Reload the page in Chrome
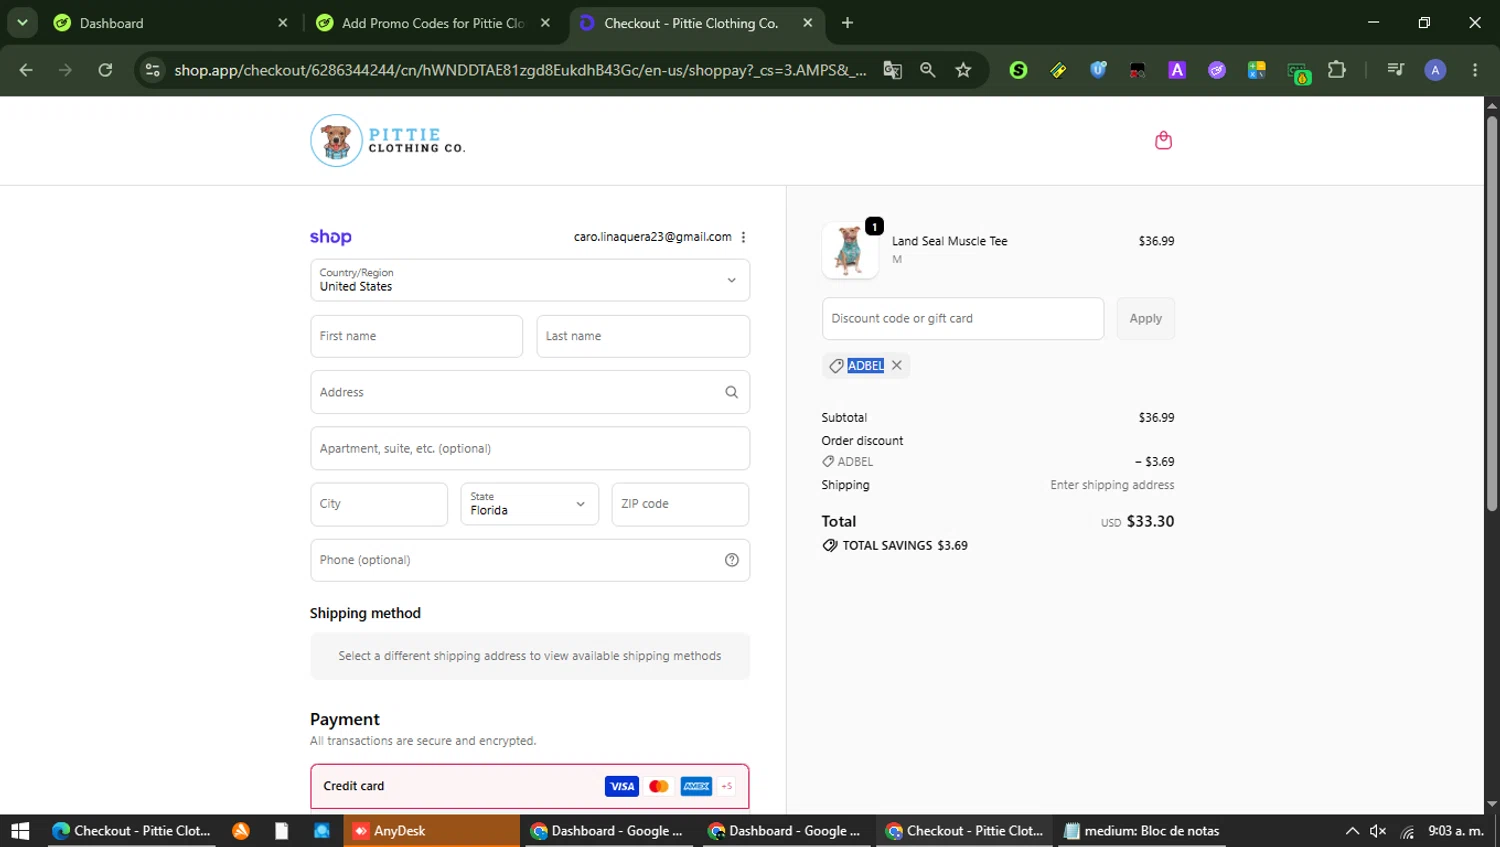The height and width of the screenshot is (847, 1500). point(105,70)
